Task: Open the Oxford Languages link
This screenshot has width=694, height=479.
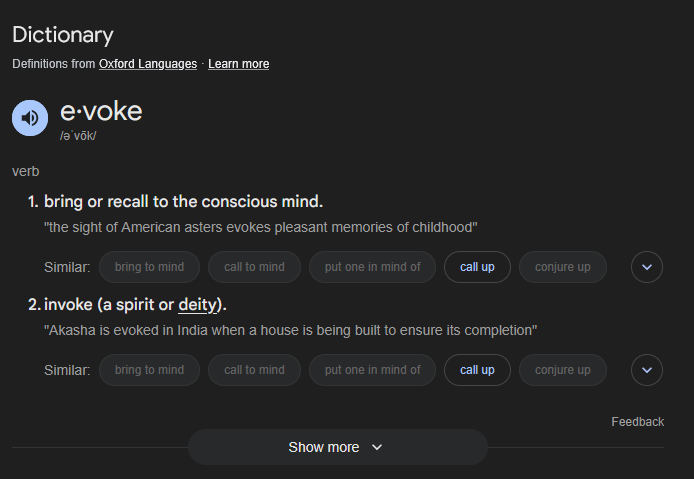Action: point(148,64)
